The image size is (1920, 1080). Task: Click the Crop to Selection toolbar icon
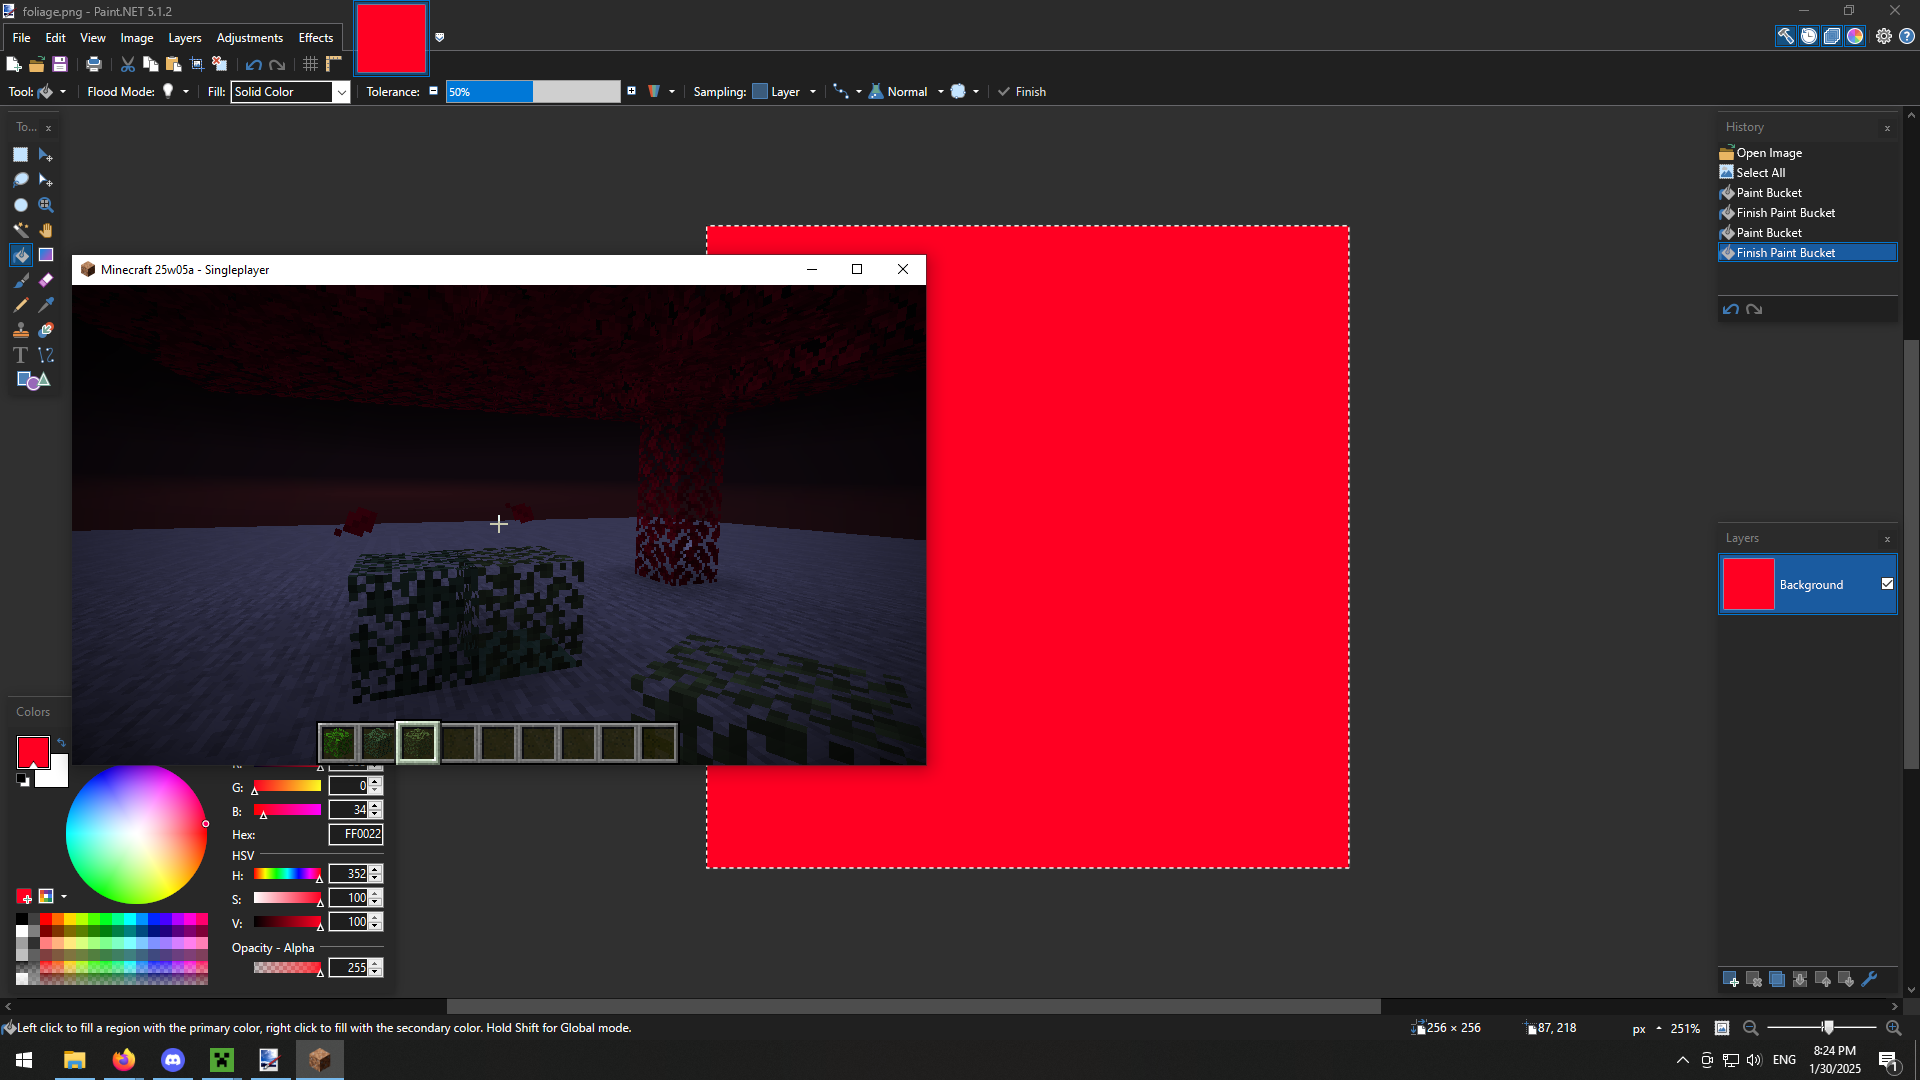point(197,64)
